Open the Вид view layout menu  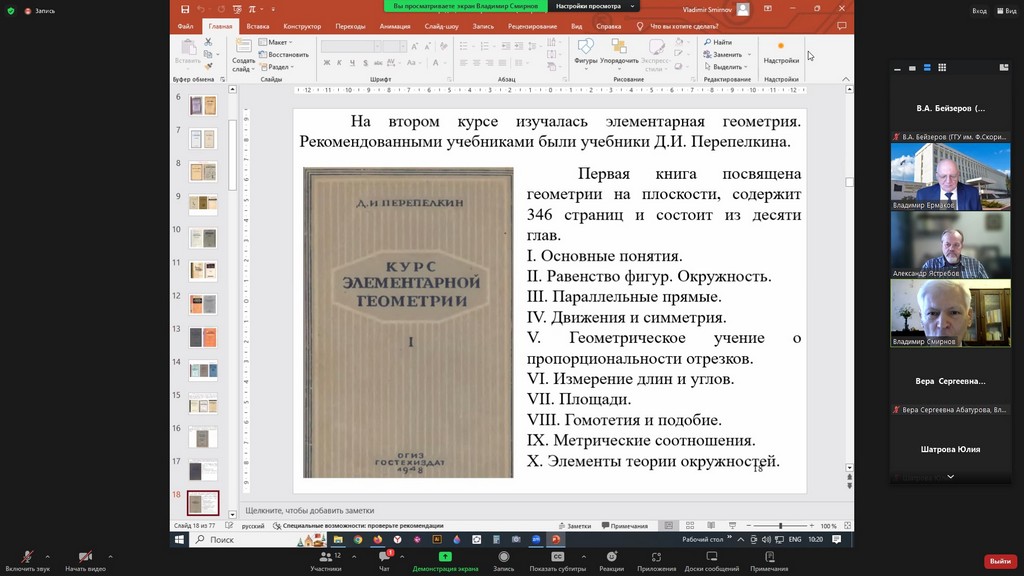1003,10
